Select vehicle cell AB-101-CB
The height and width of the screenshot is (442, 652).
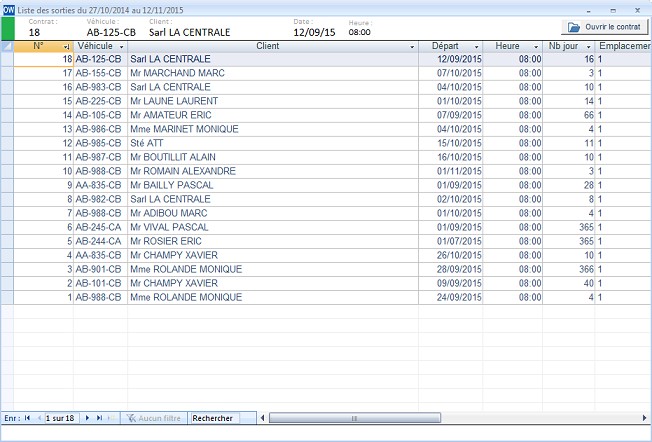coord(100,283)
